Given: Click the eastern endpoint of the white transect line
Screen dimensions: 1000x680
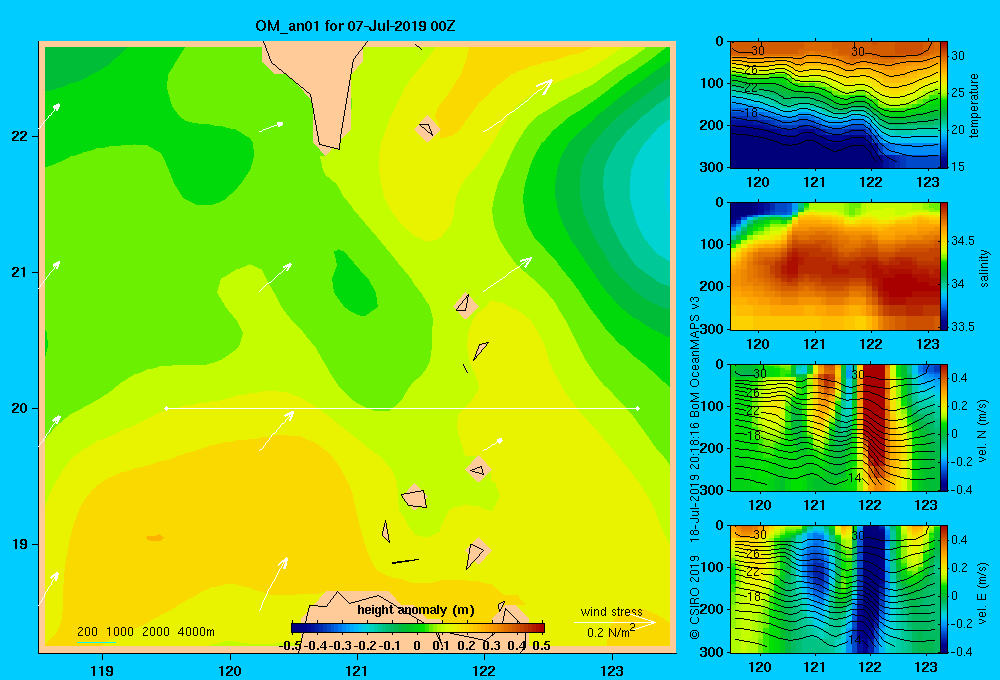Looking at the screenshot, I should click(638, 408).
